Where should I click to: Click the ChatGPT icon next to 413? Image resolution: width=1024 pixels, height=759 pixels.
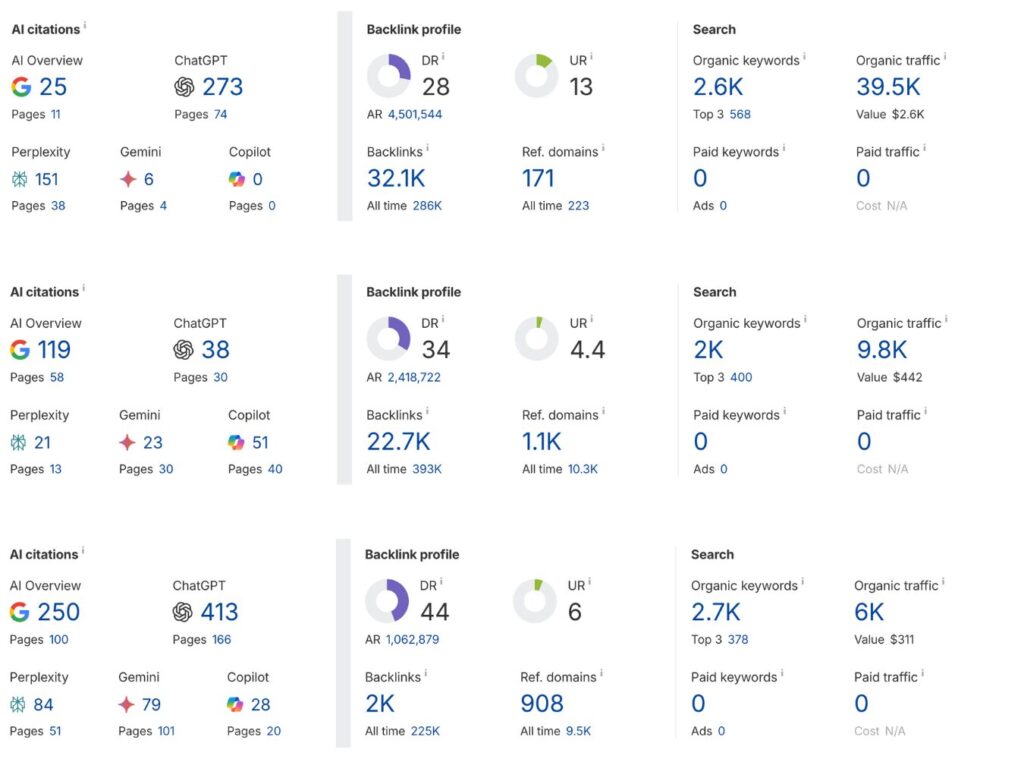tap(182, 612)
